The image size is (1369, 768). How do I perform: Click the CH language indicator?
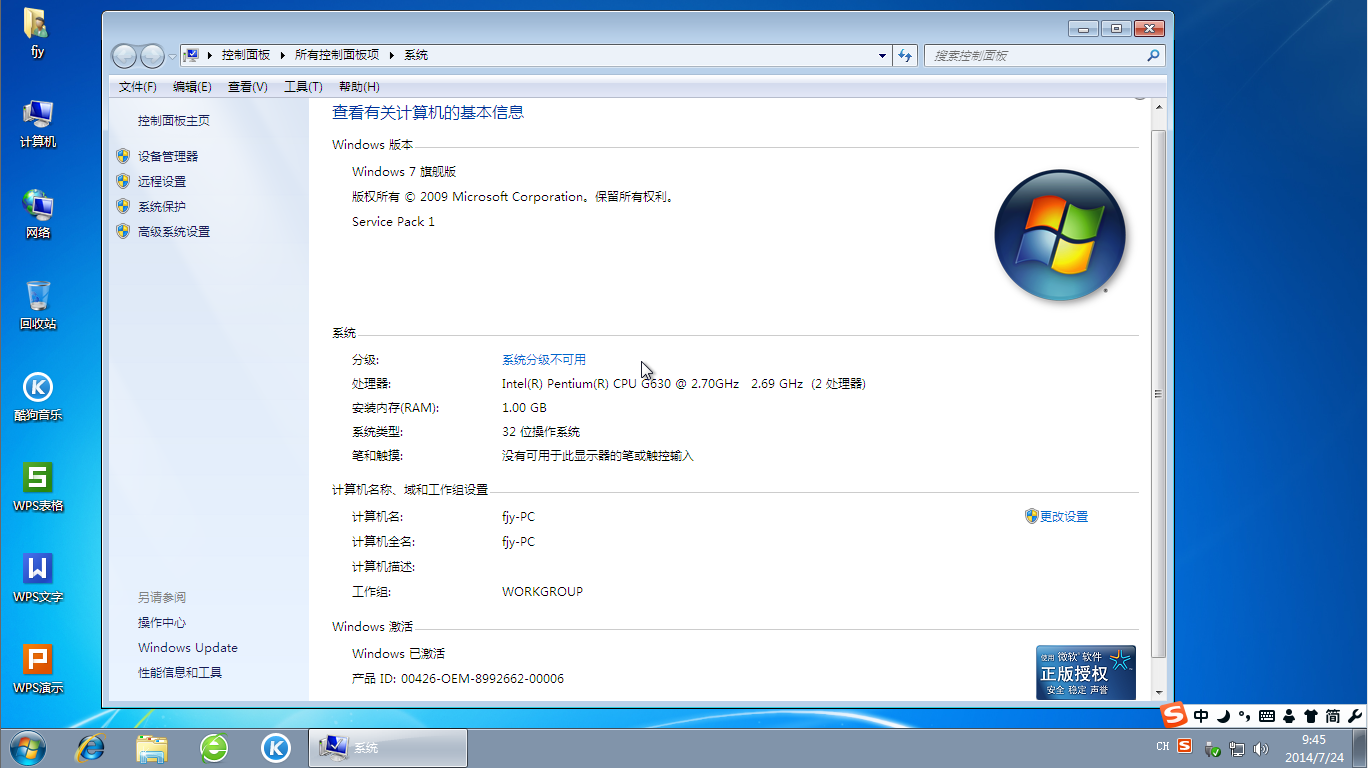[1163, 747]
